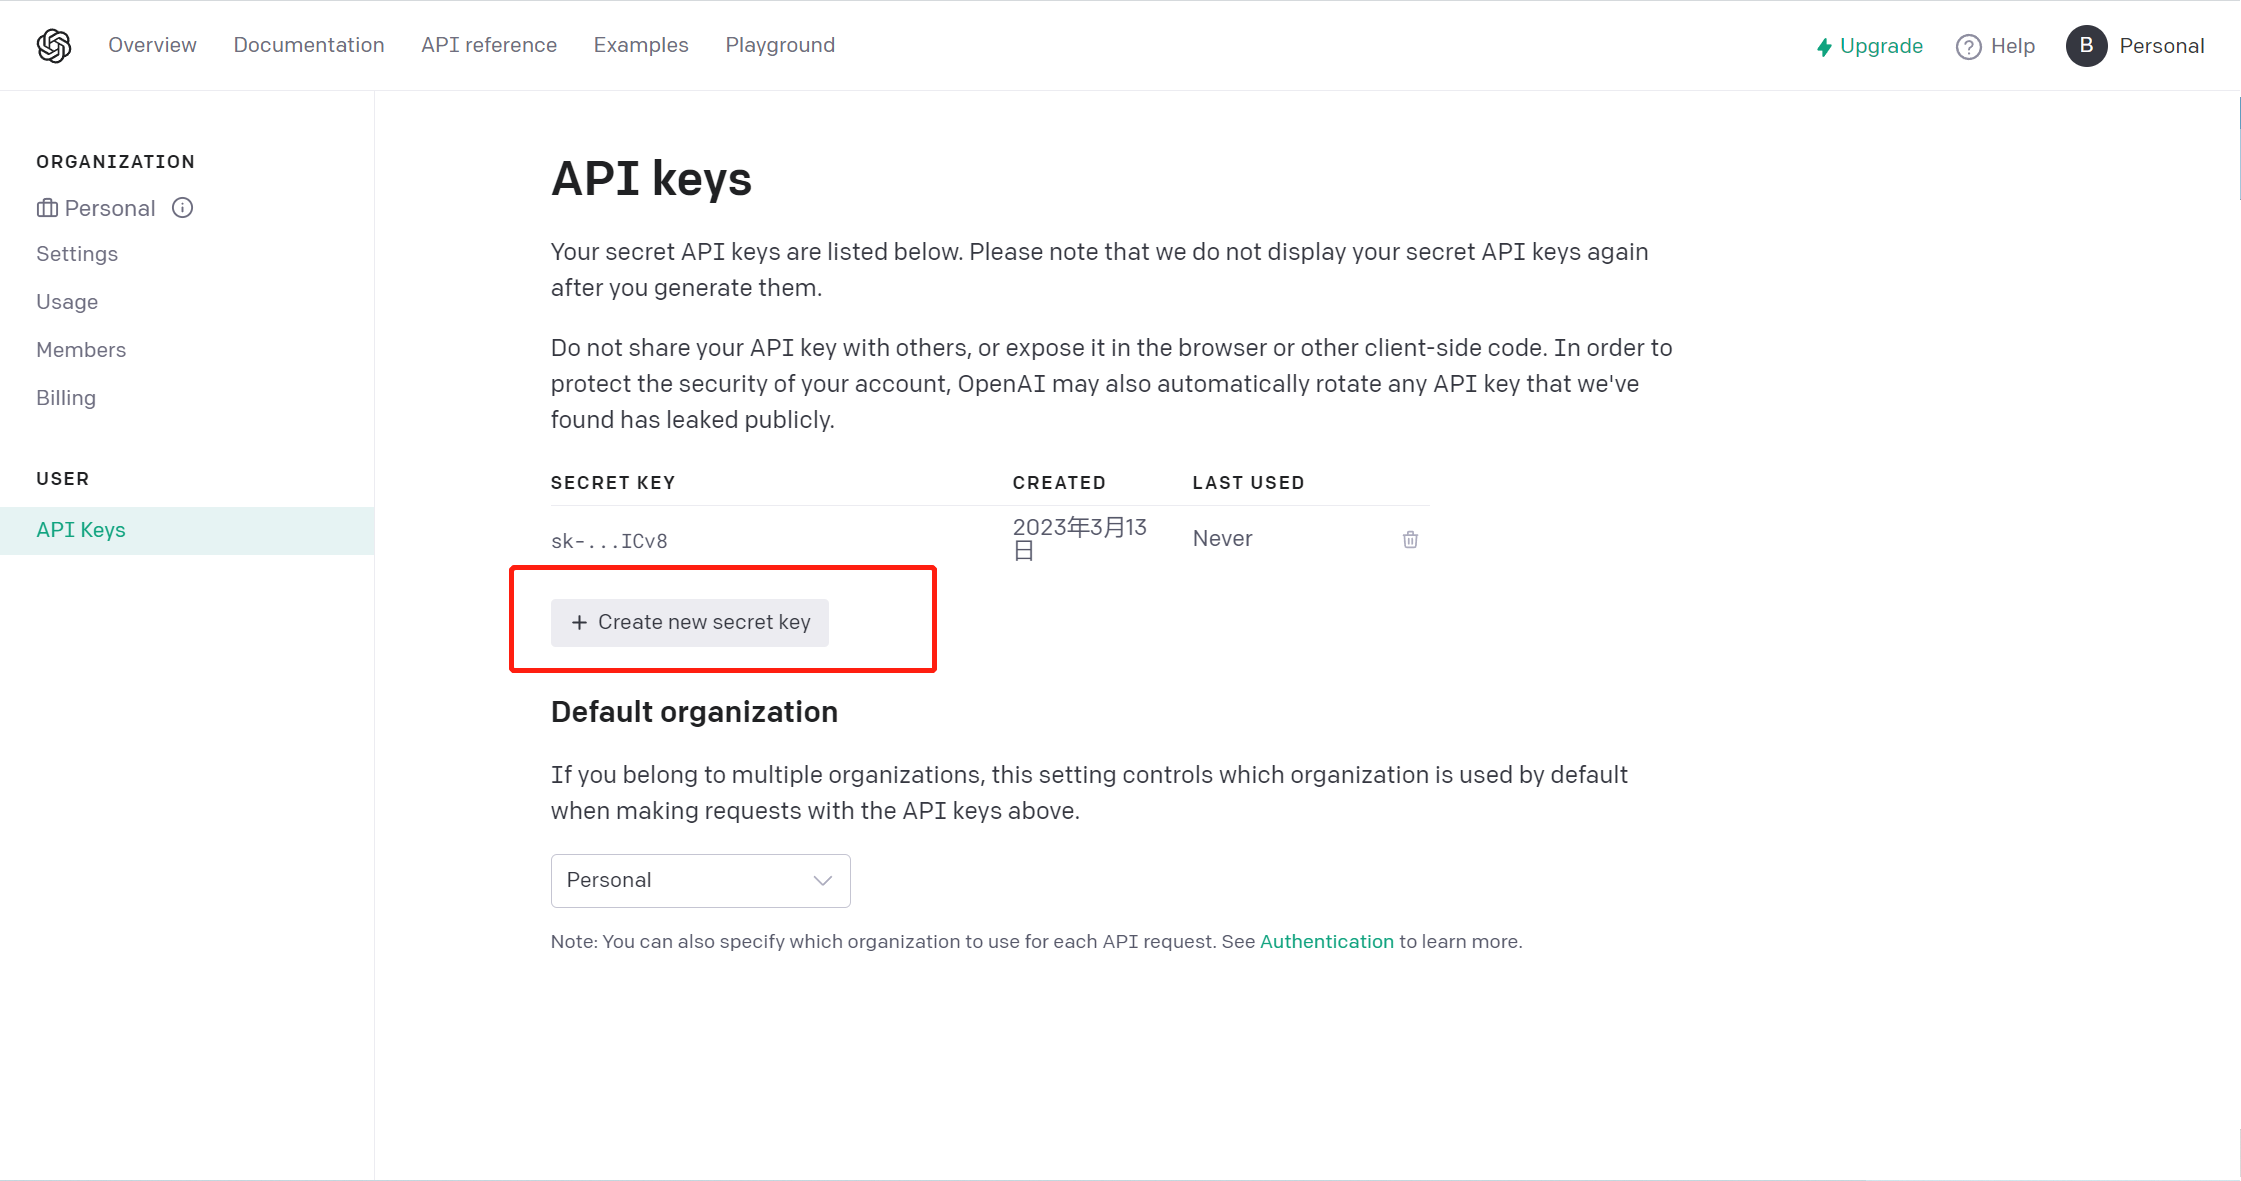Select Usage in the organization sidebar

(67, 302)
